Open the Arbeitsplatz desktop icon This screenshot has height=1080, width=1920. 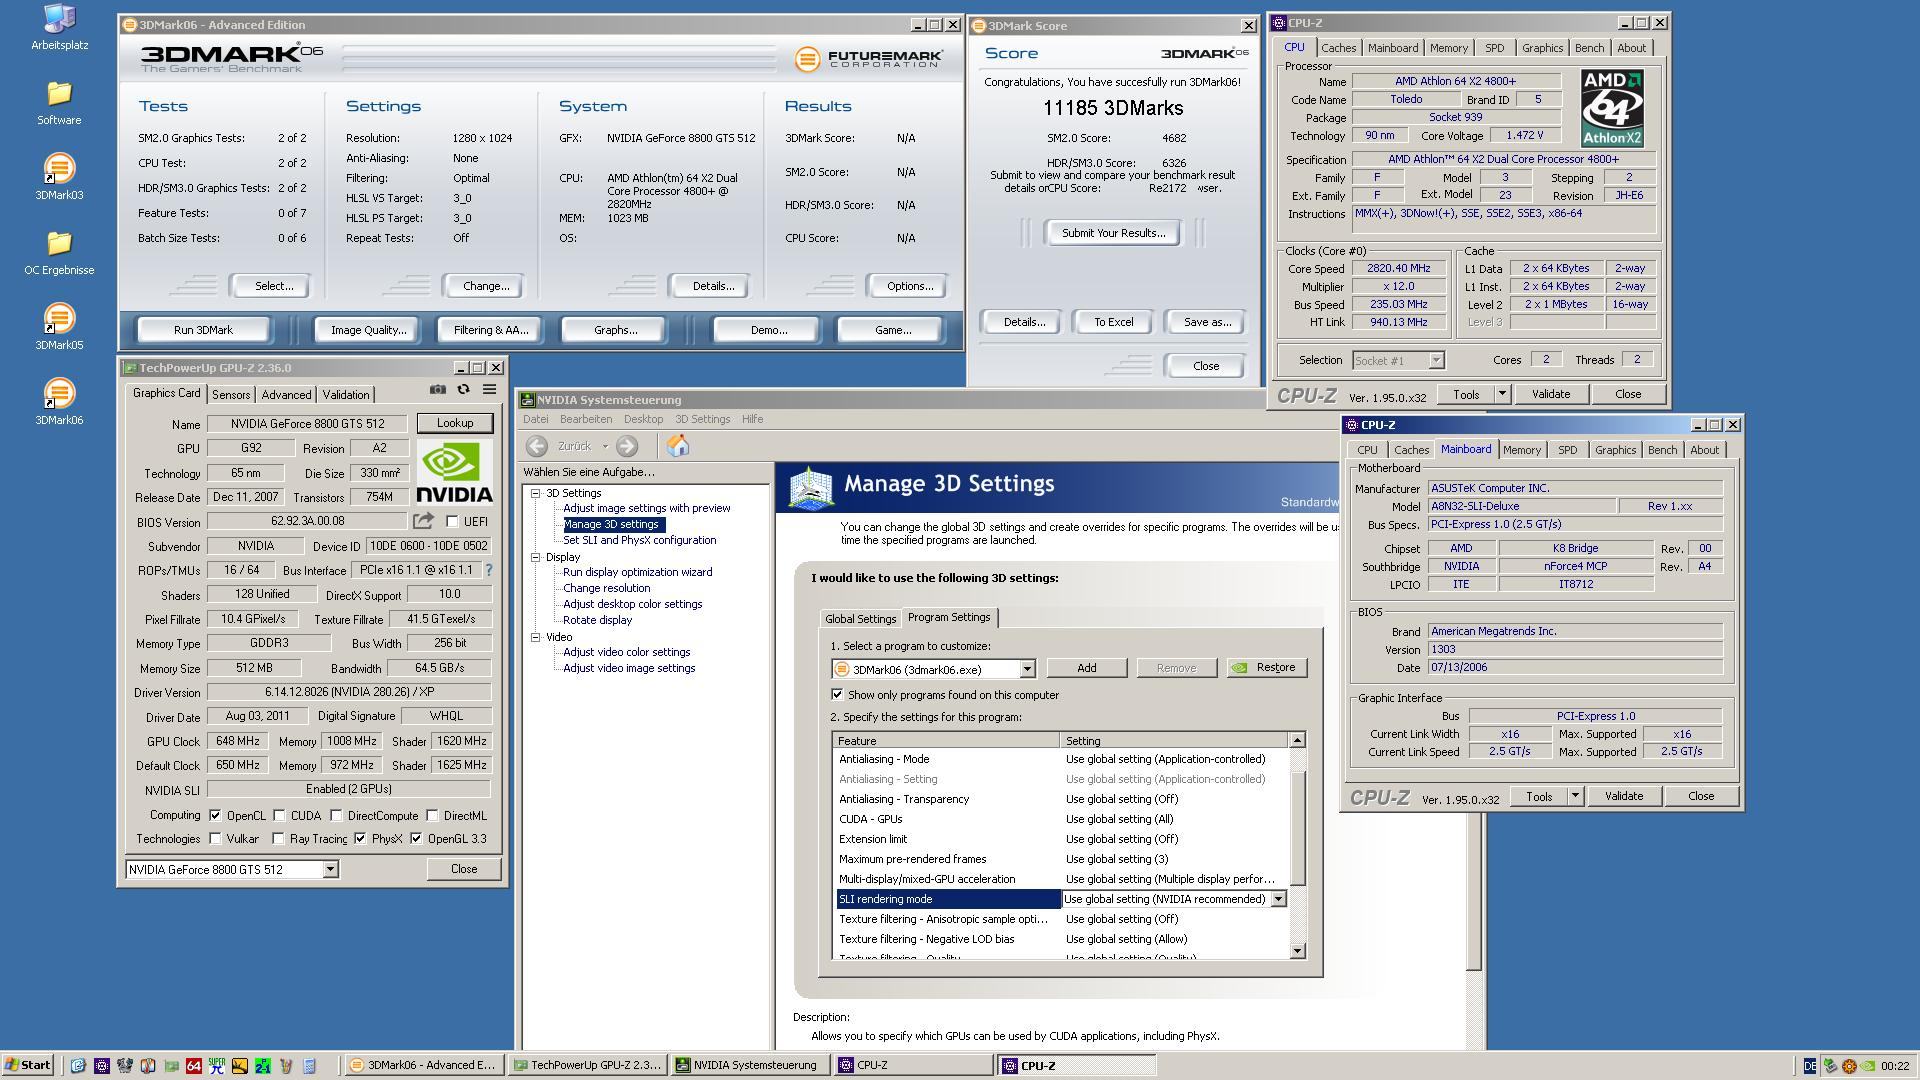coord(59,28)
